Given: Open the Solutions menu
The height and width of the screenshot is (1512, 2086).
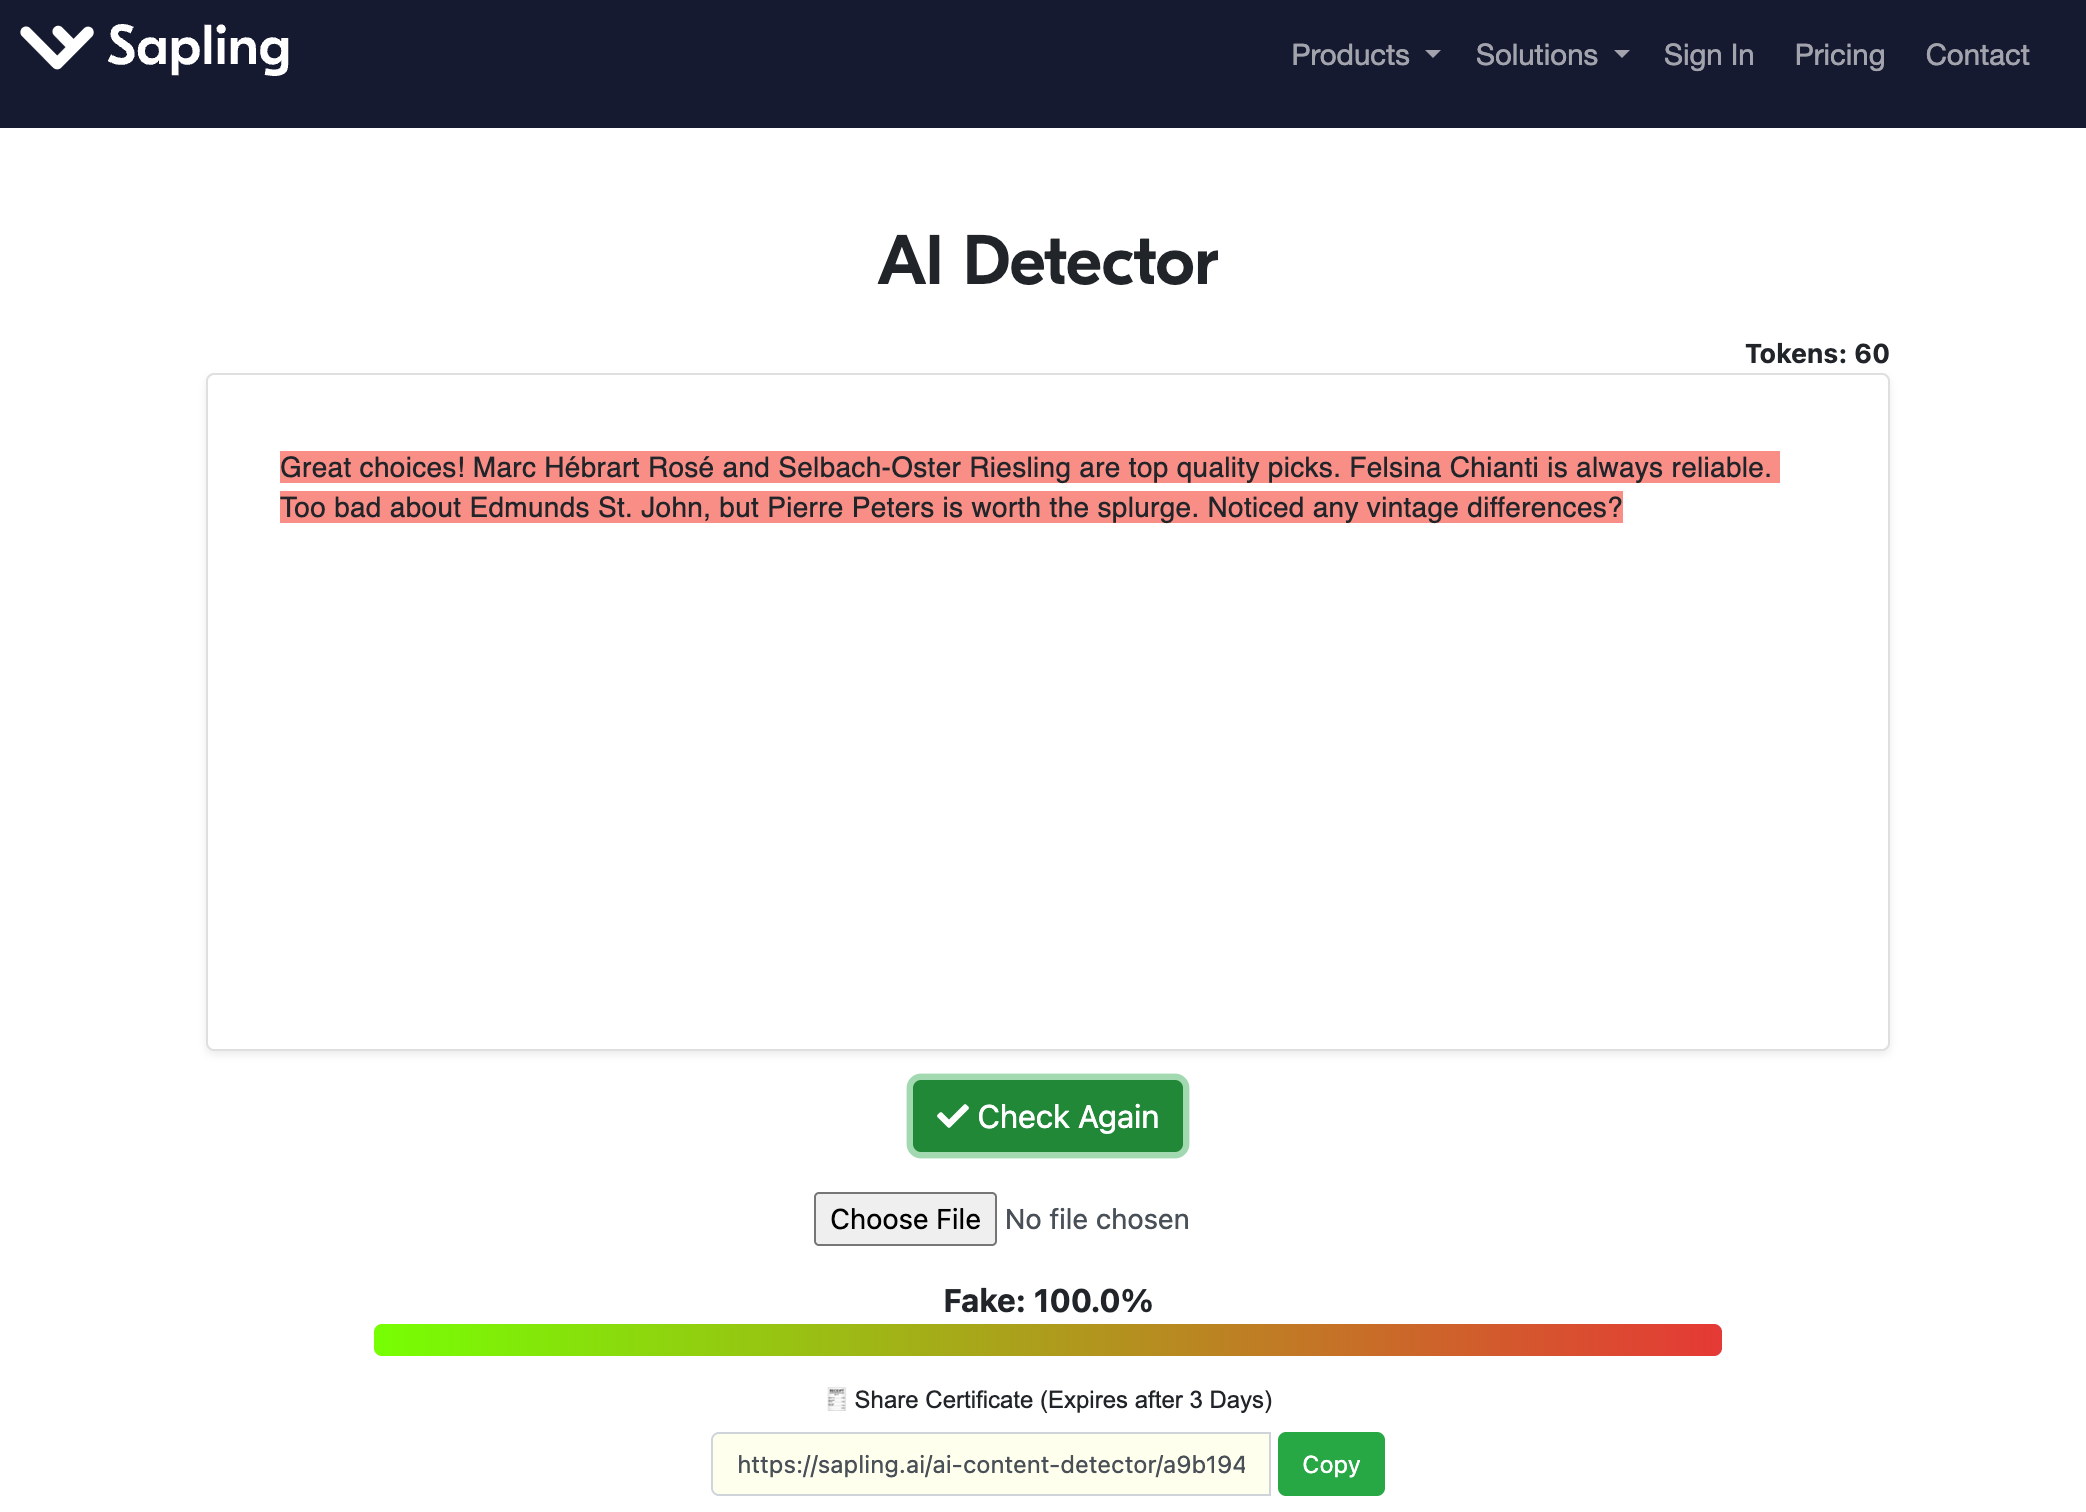Looking at the screenshot, I should [x=1552, y=55].
